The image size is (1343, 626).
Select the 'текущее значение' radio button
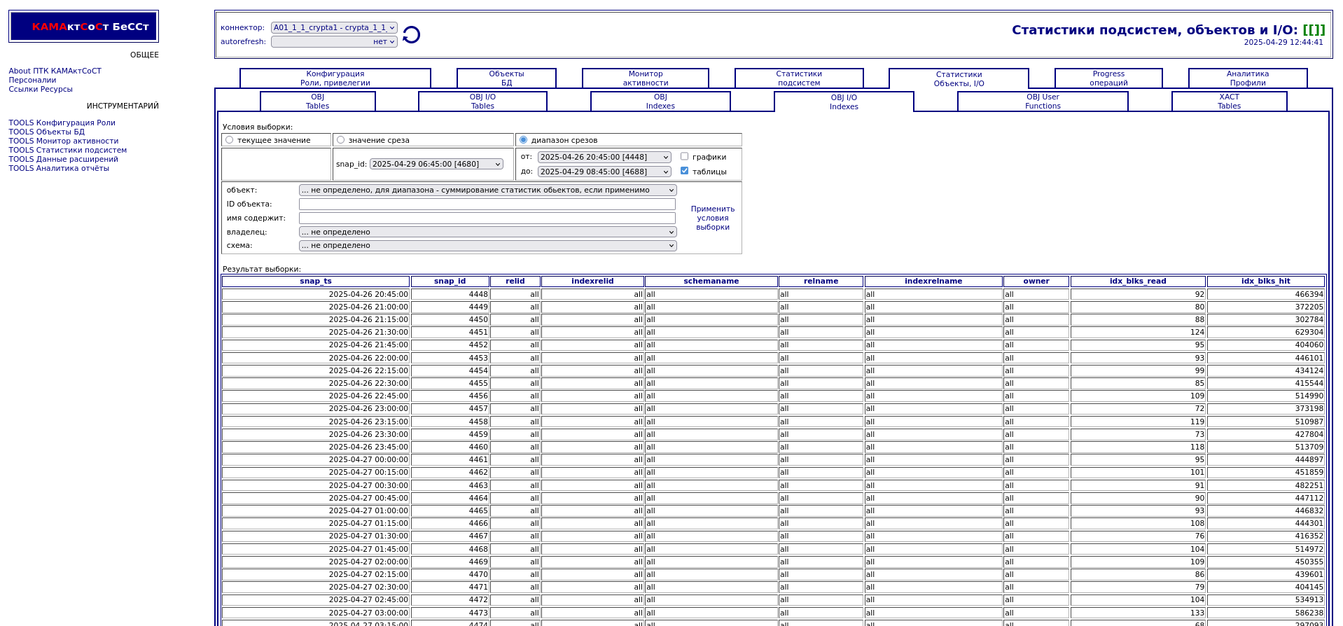point(229,140)
